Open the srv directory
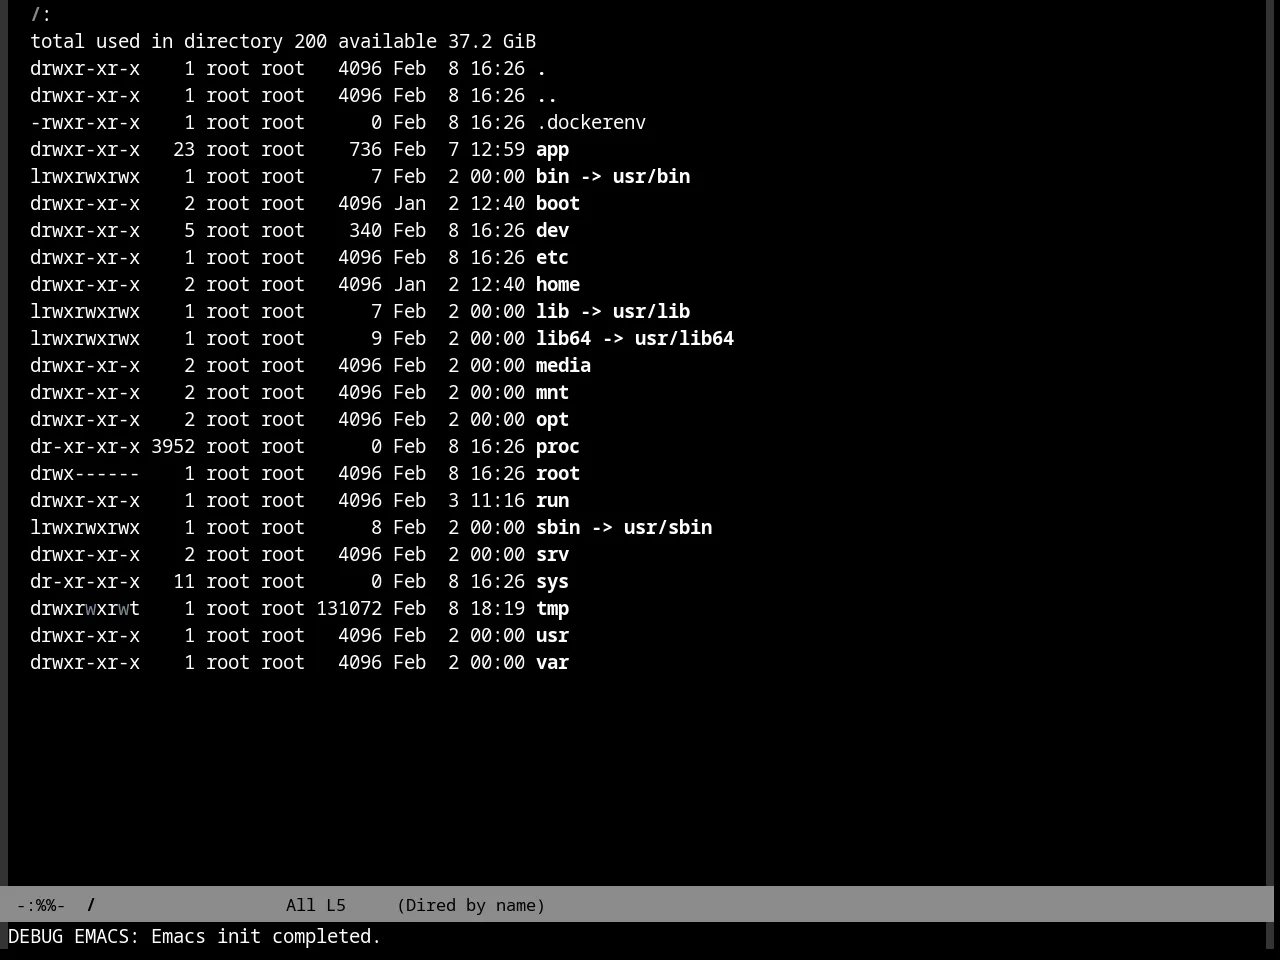 552,555
